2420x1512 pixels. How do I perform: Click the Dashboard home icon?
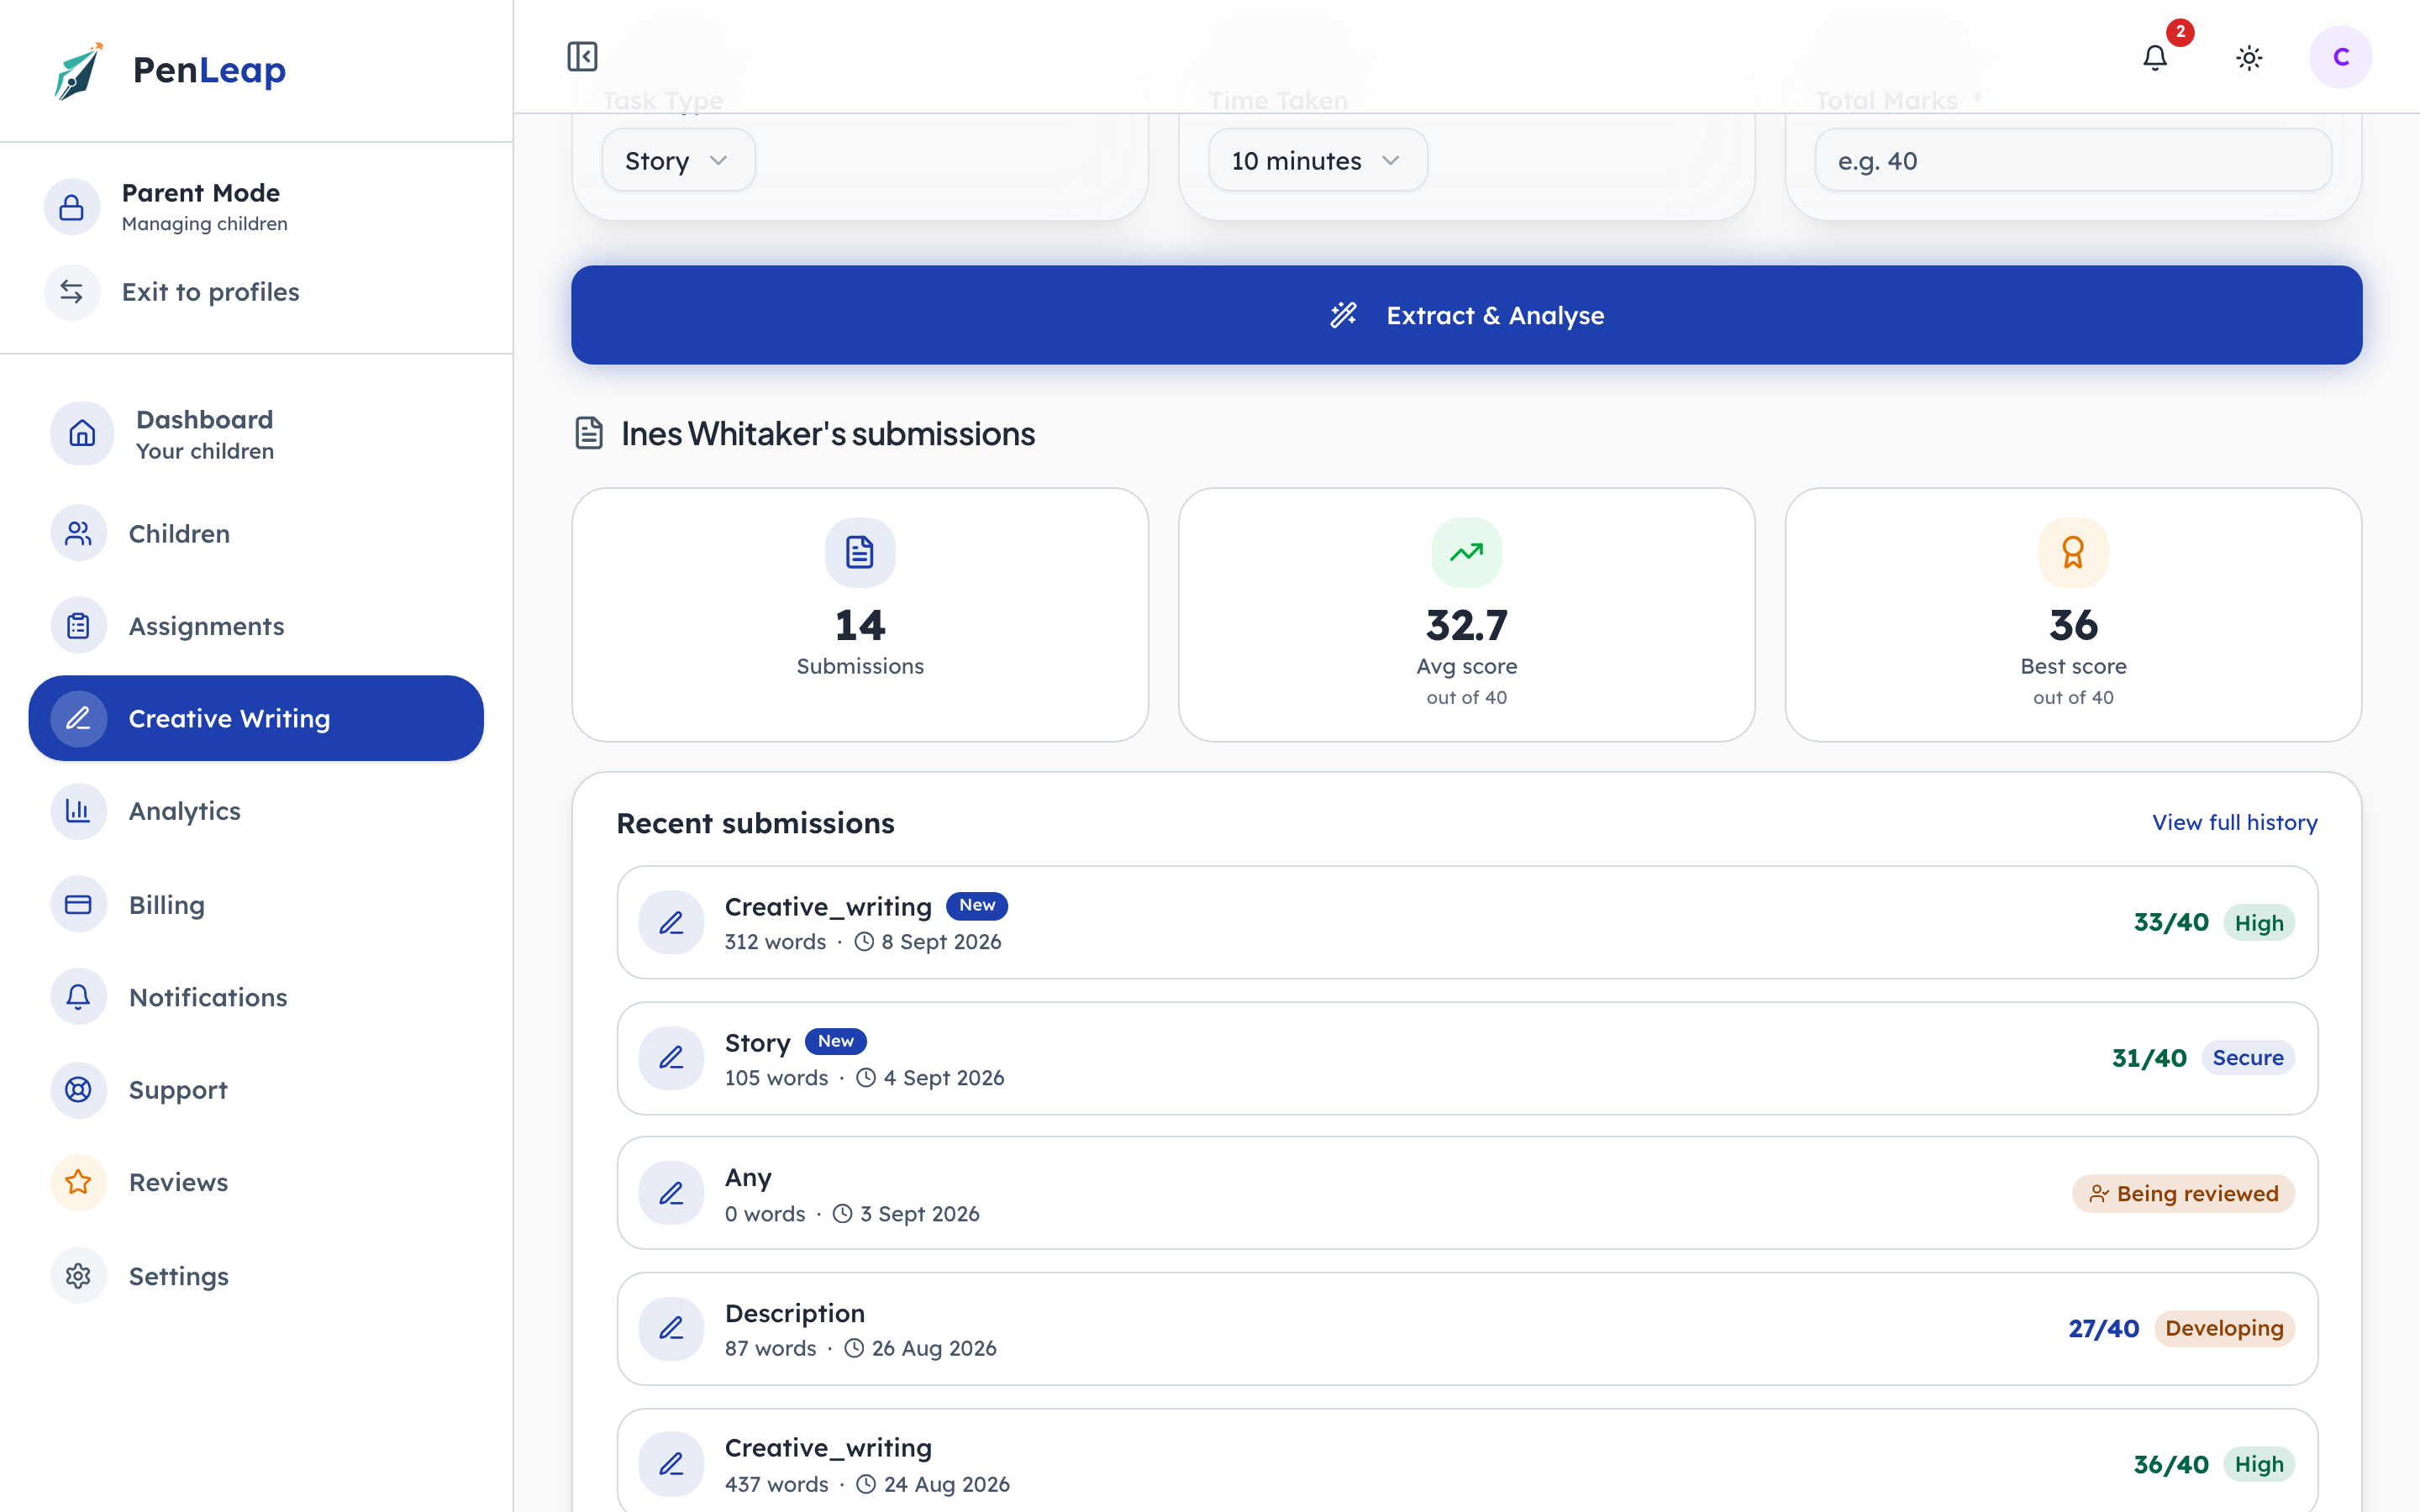82,434
